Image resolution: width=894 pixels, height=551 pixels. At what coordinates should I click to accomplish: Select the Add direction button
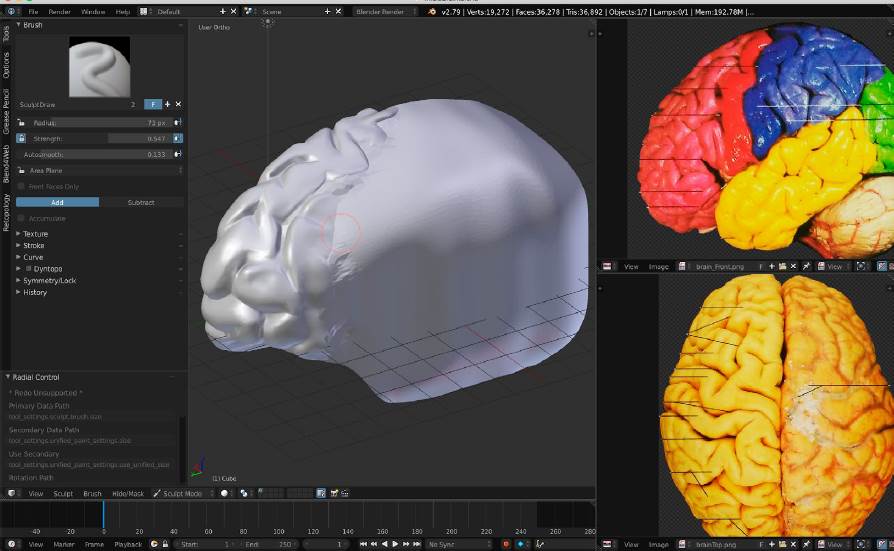[x=57, y=202]
